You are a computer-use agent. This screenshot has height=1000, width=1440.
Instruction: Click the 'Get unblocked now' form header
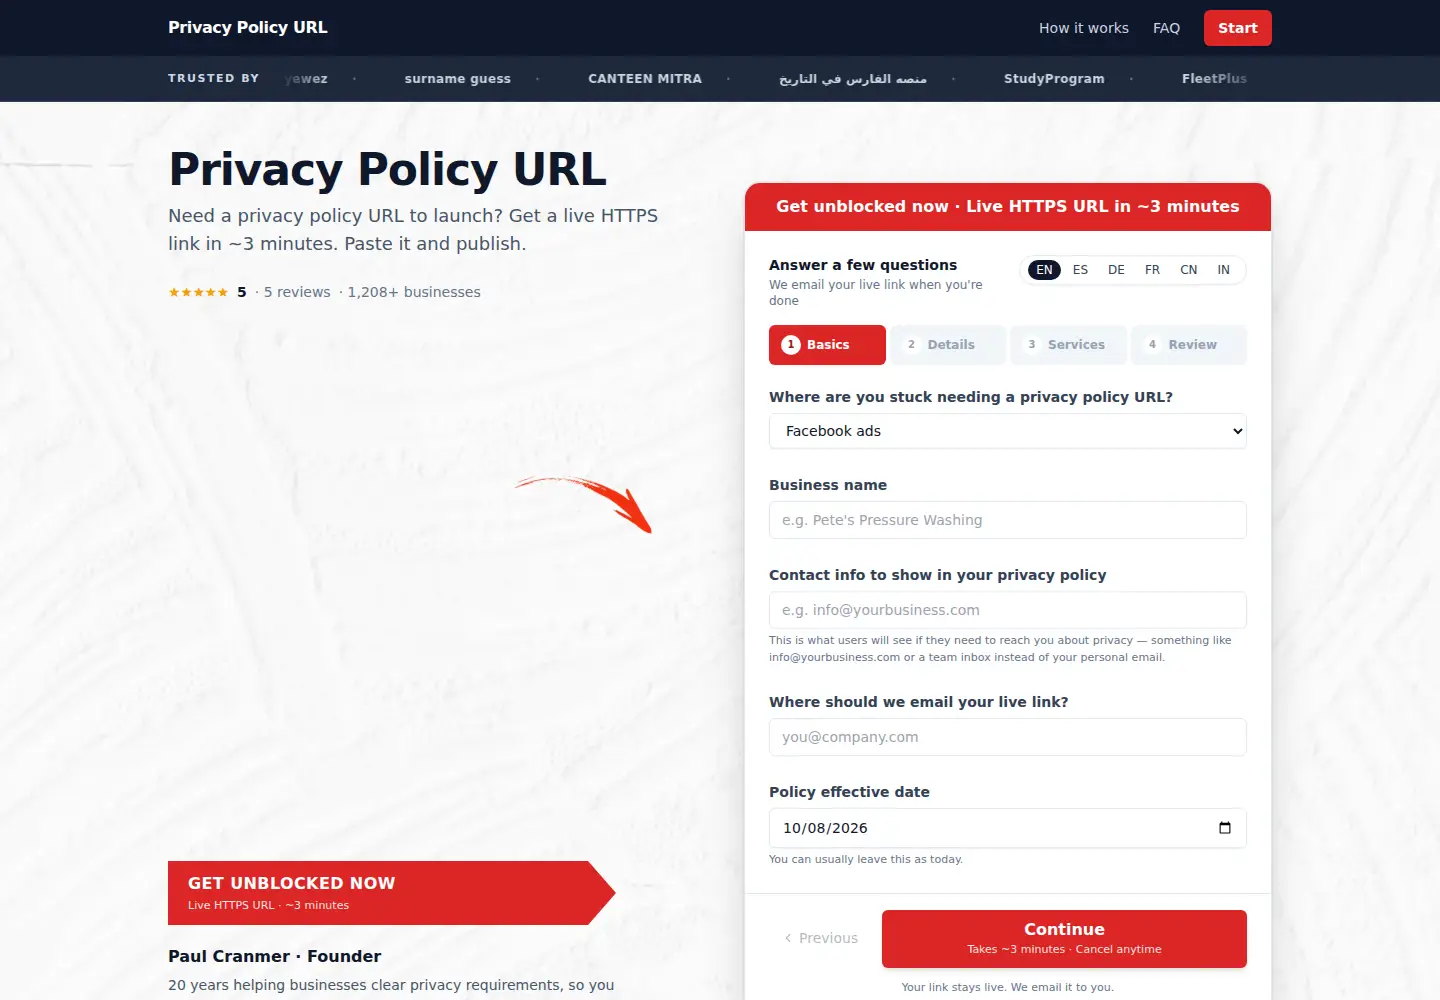[1008, 207]
